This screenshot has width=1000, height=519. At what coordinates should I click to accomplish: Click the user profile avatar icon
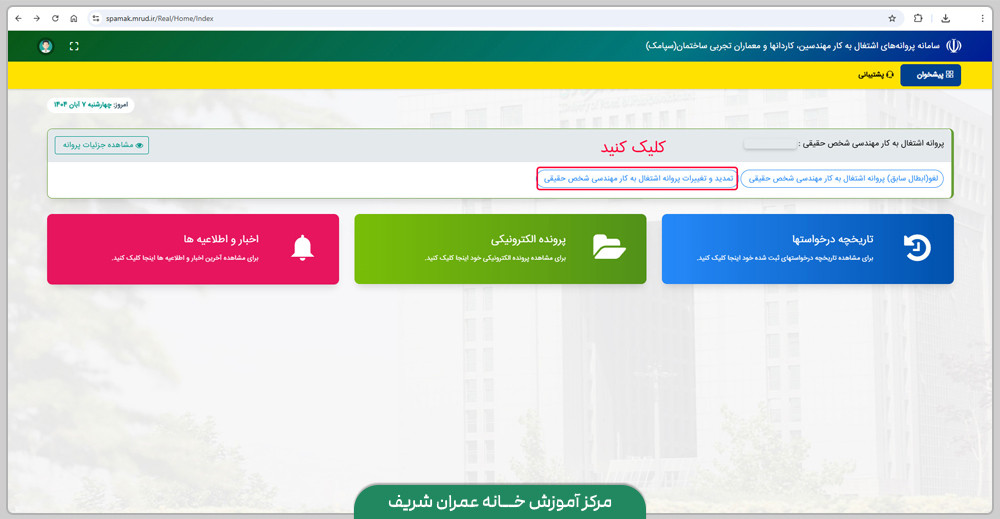[x=46, y=47]
